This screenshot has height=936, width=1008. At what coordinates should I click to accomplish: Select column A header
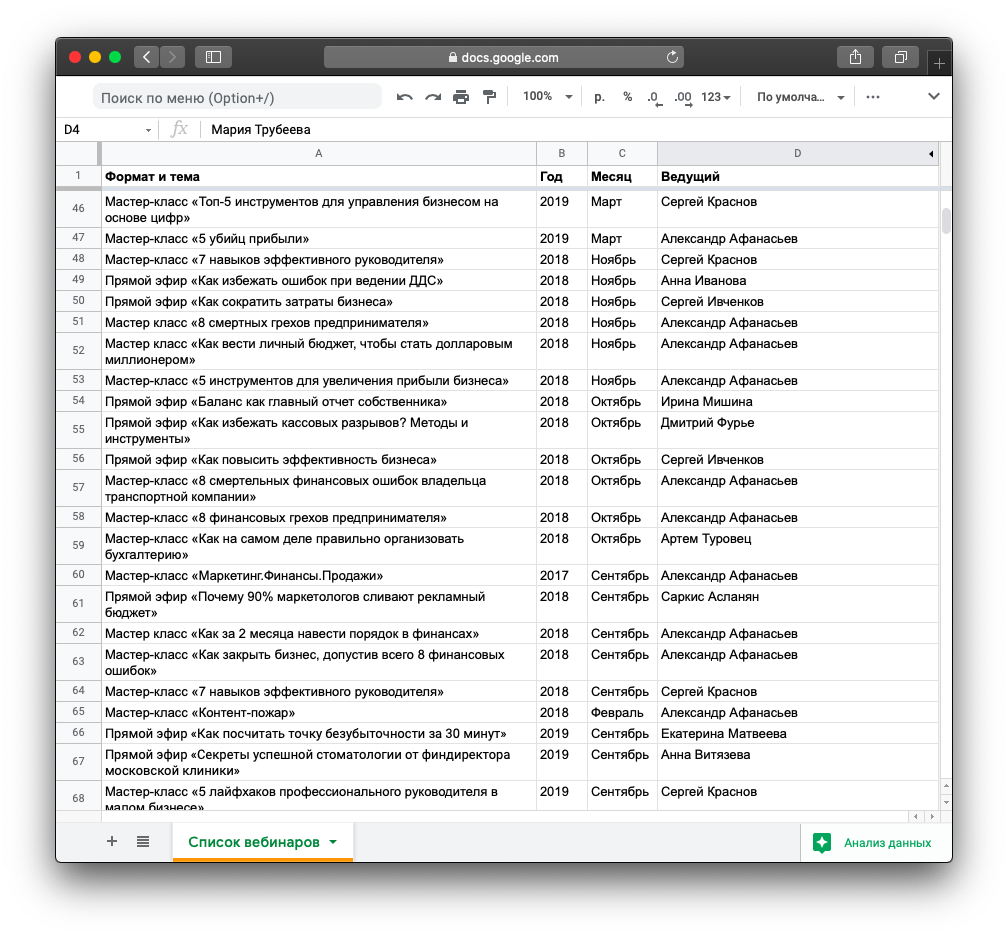pos(318,154)
